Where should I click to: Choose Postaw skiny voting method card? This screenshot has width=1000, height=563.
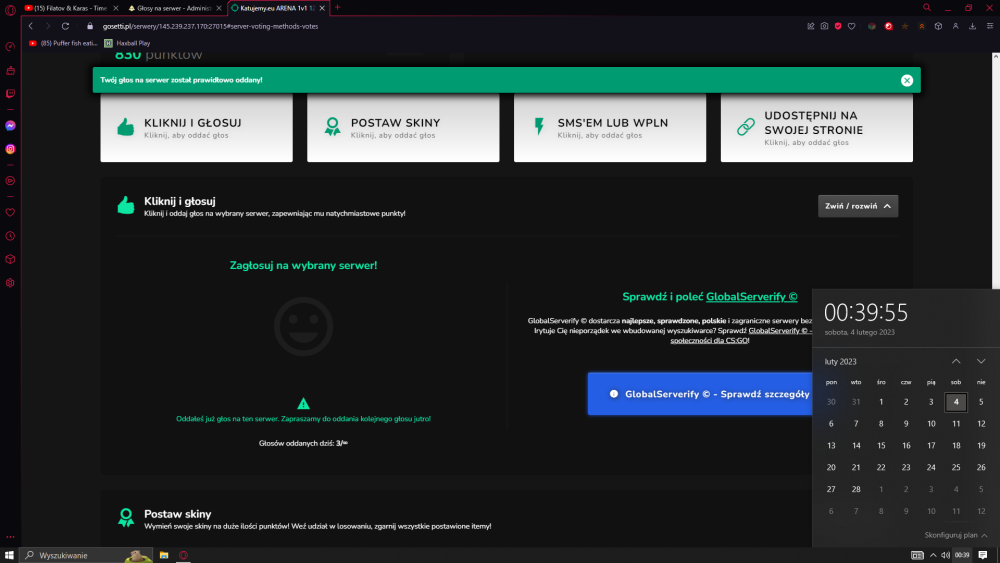[x=403, y=128]
